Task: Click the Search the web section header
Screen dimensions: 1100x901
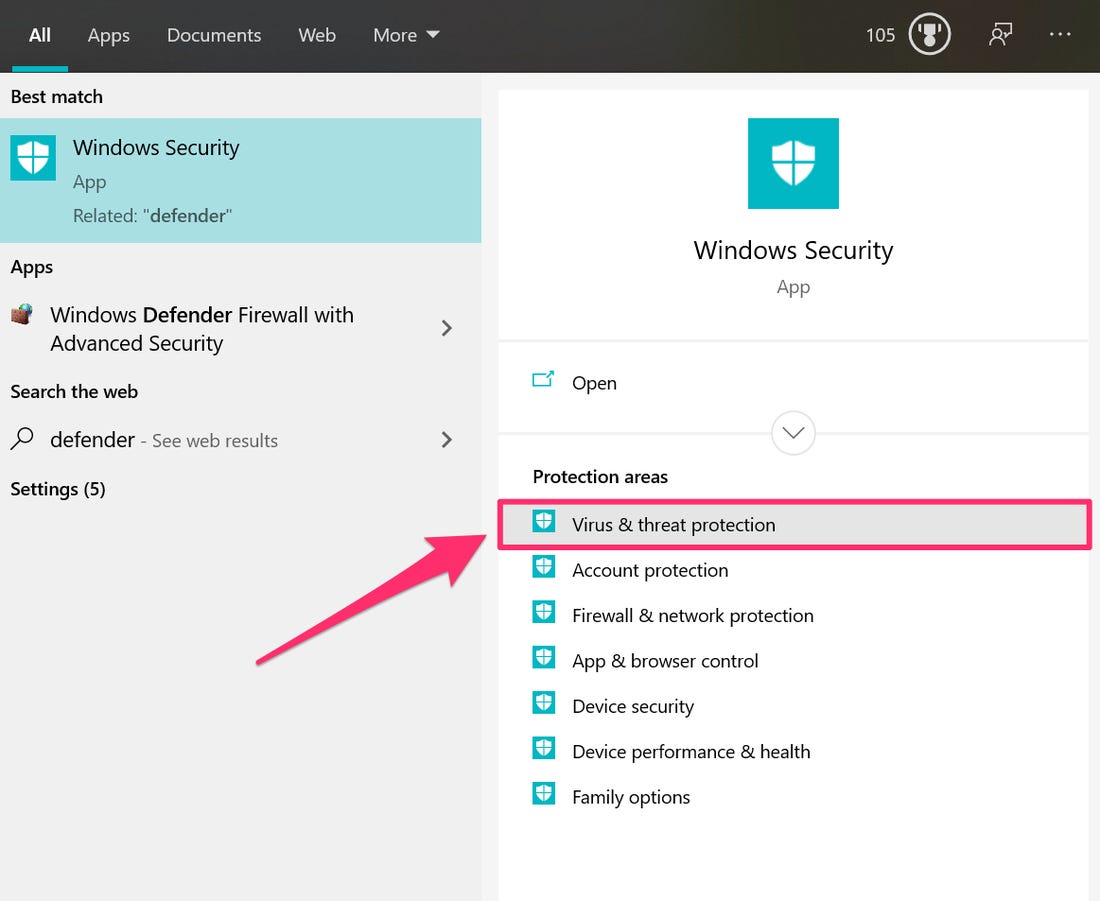Action: pos(74,392)
